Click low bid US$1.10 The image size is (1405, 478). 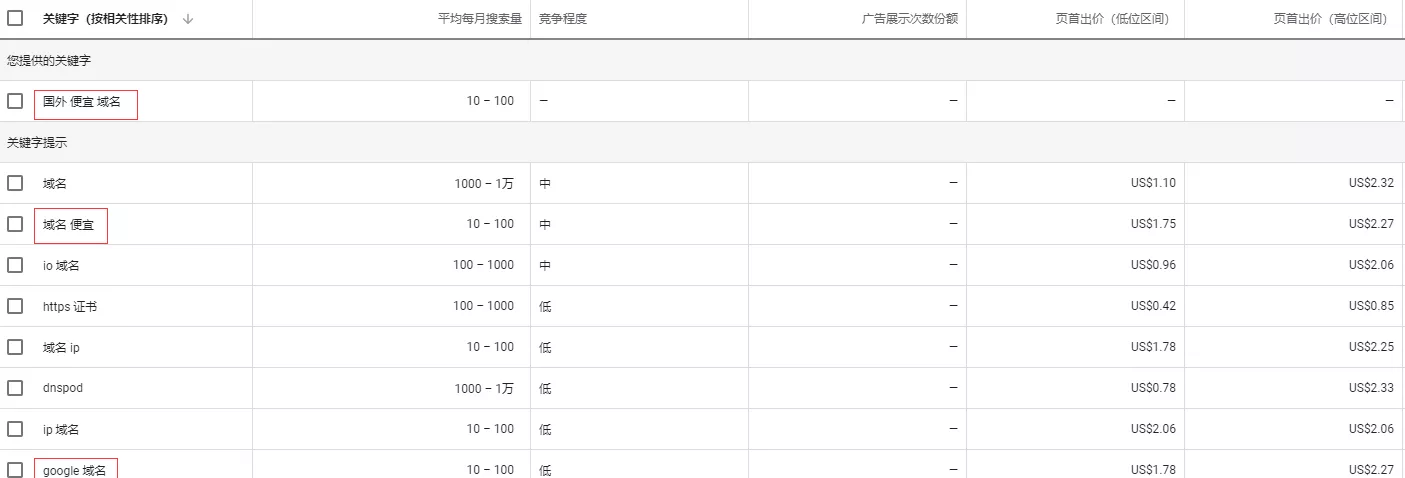[x=1153, y=183]
